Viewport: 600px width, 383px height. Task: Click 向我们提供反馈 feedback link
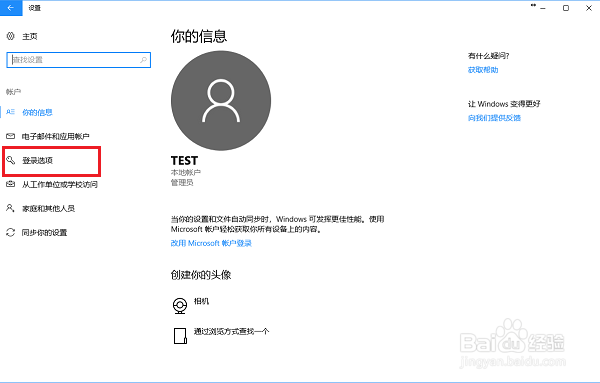pos(494,118)
